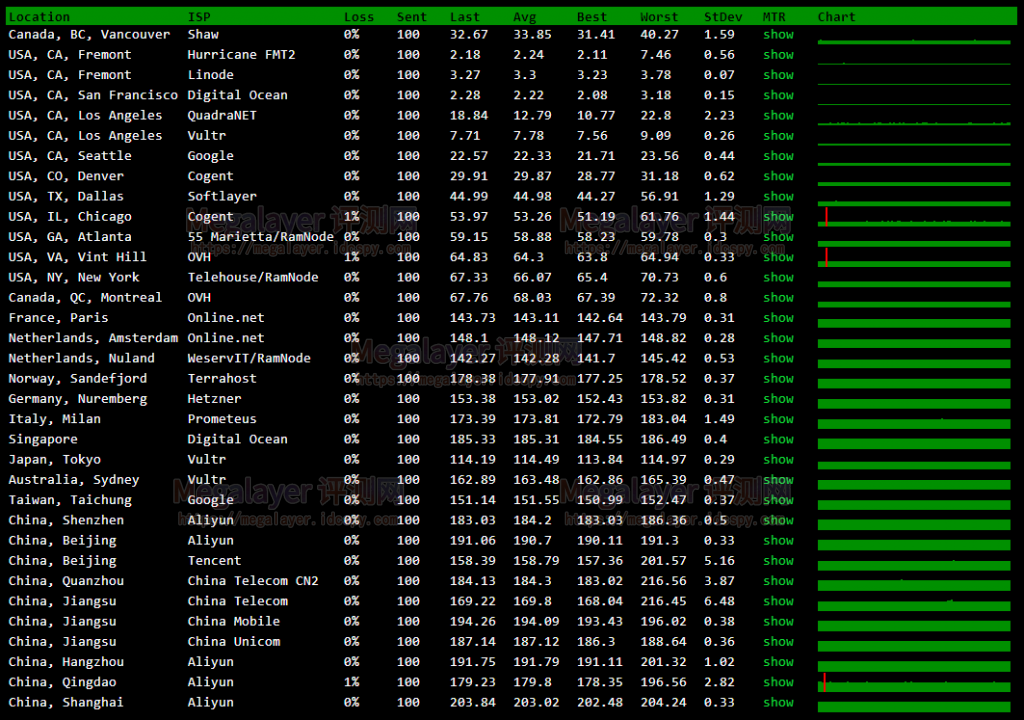Click show for Beijing Aliyun row

tap(778, 541)
